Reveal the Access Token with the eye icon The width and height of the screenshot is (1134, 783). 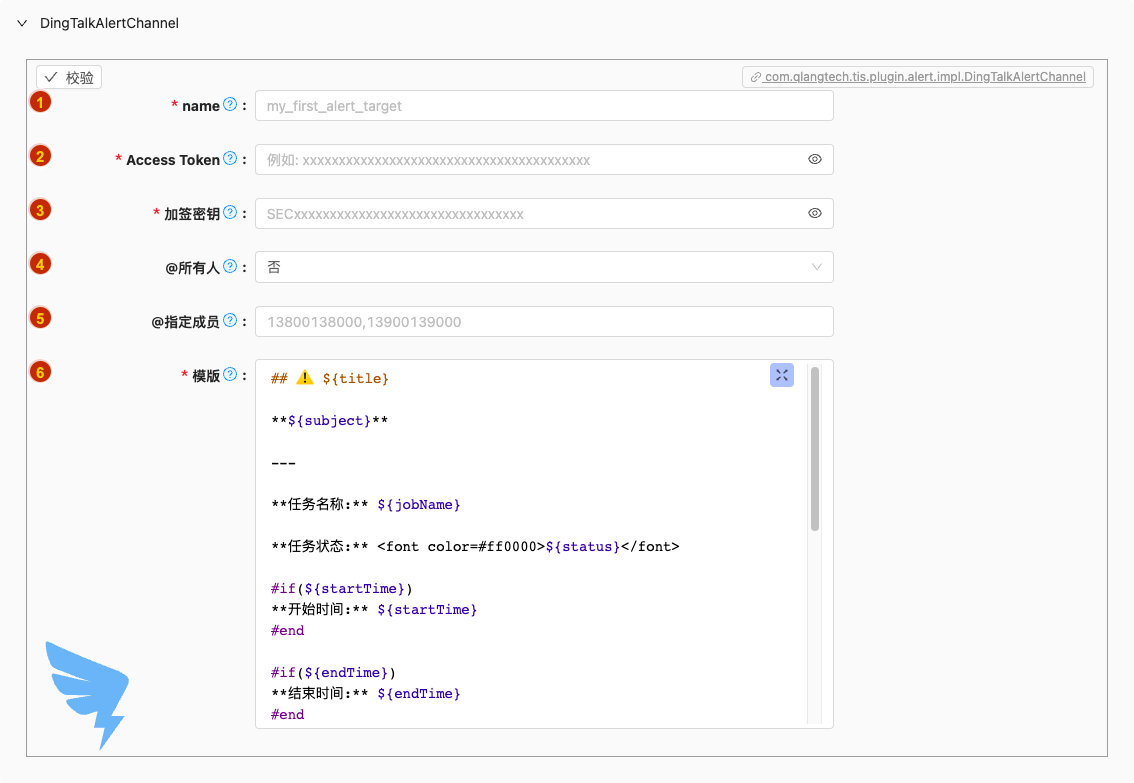(x=814, y=159)
